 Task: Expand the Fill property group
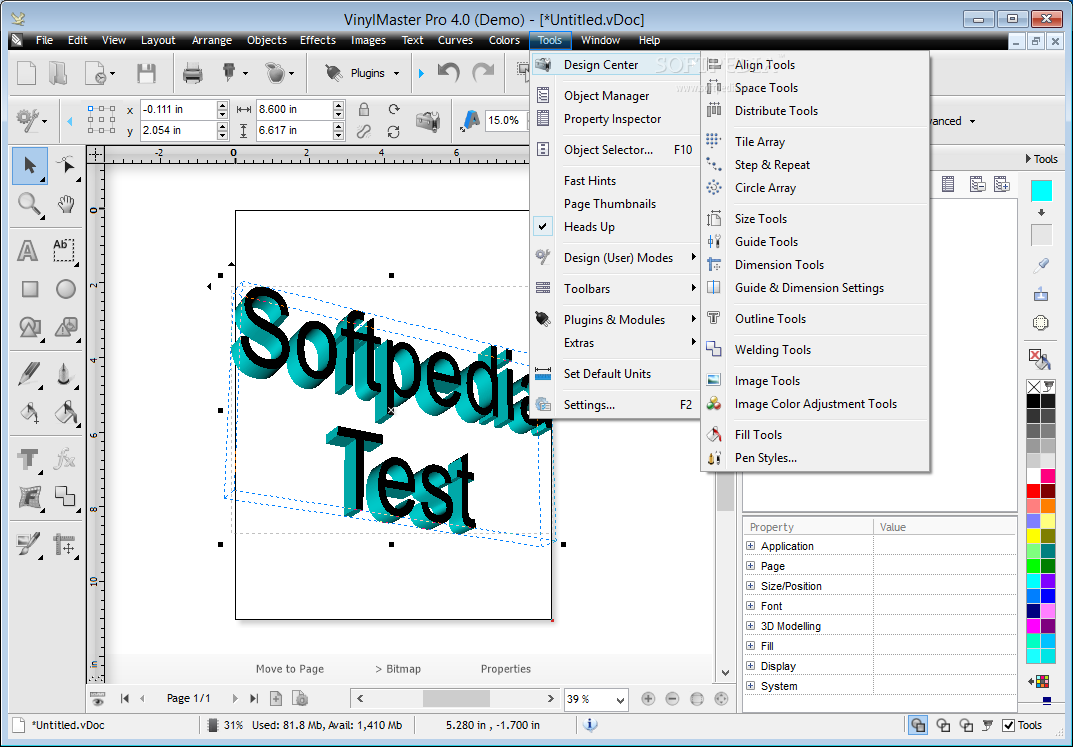tap(750, 645)
